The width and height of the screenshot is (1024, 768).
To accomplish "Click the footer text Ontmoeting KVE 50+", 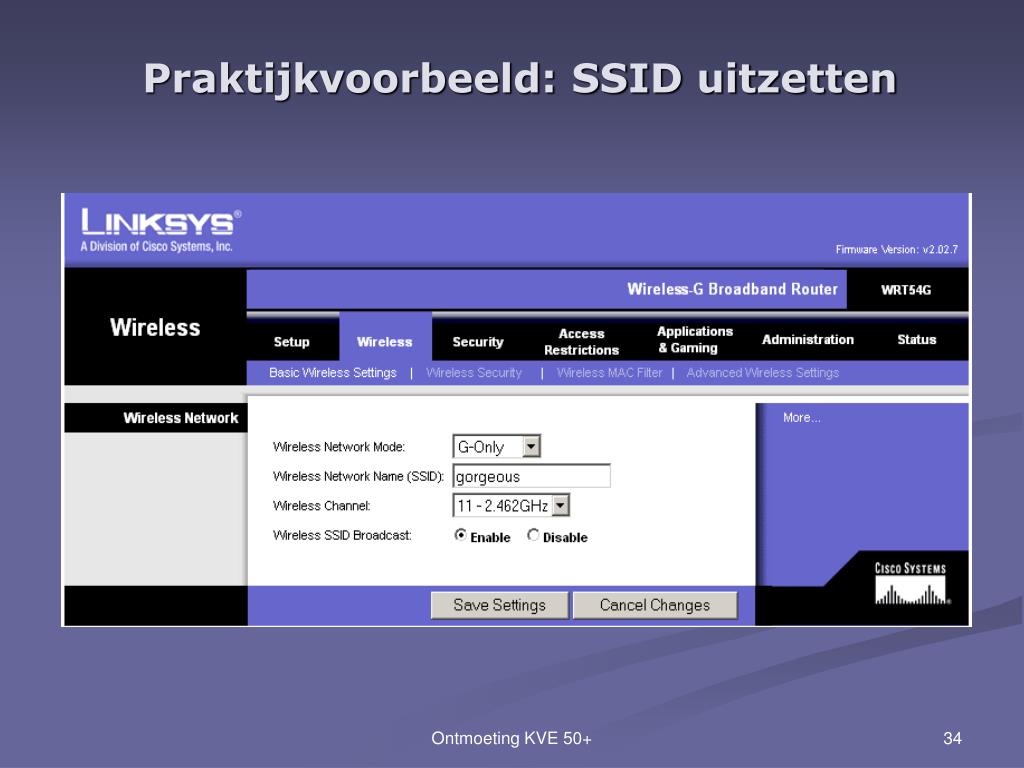I will coord(511,739).
